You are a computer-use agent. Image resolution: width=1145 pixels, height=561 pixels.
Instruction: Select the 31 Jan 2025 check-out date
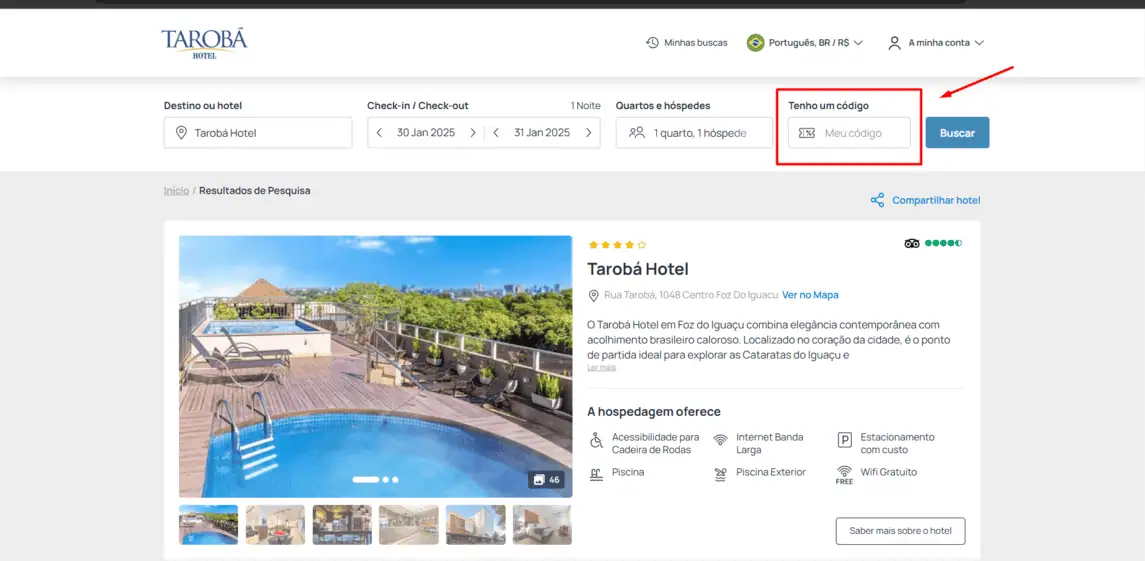(x=542, y=133)
